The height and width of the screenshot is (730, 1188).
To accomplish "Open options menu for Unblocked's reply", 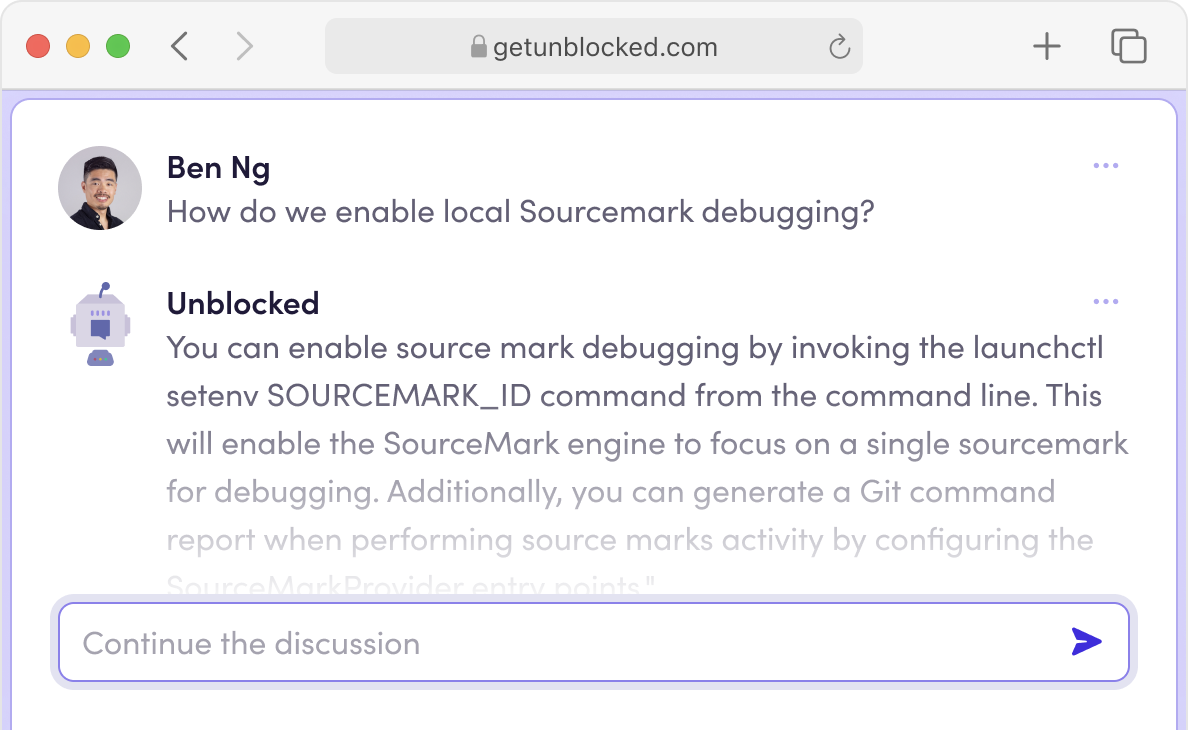I will coord(1105,302).
